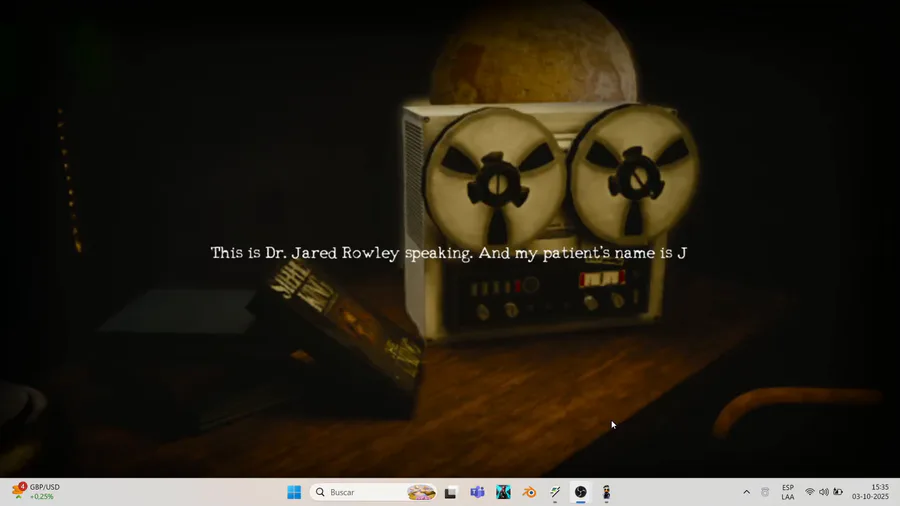The height and width of the screenshot is (506, 900).
Task: Open the sunglasses character taskbar app
Action: point(607,492)
